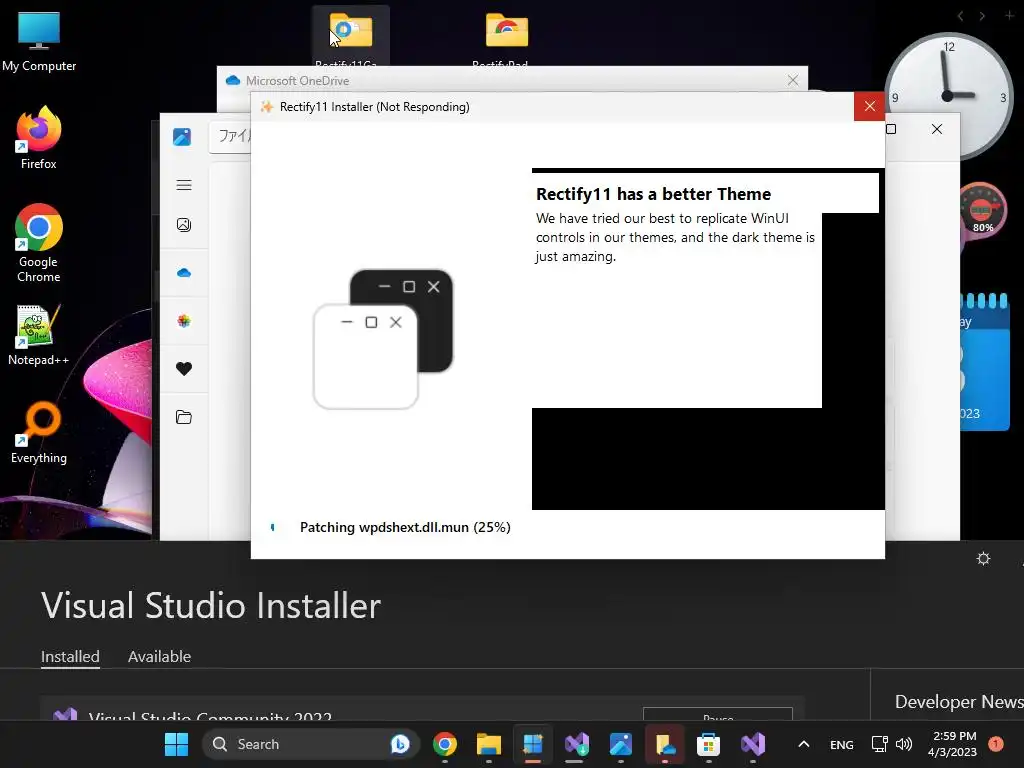The image size is (1024, 768).
Task: Click the light and dark theme windows illustration
Action: (383, 339)
